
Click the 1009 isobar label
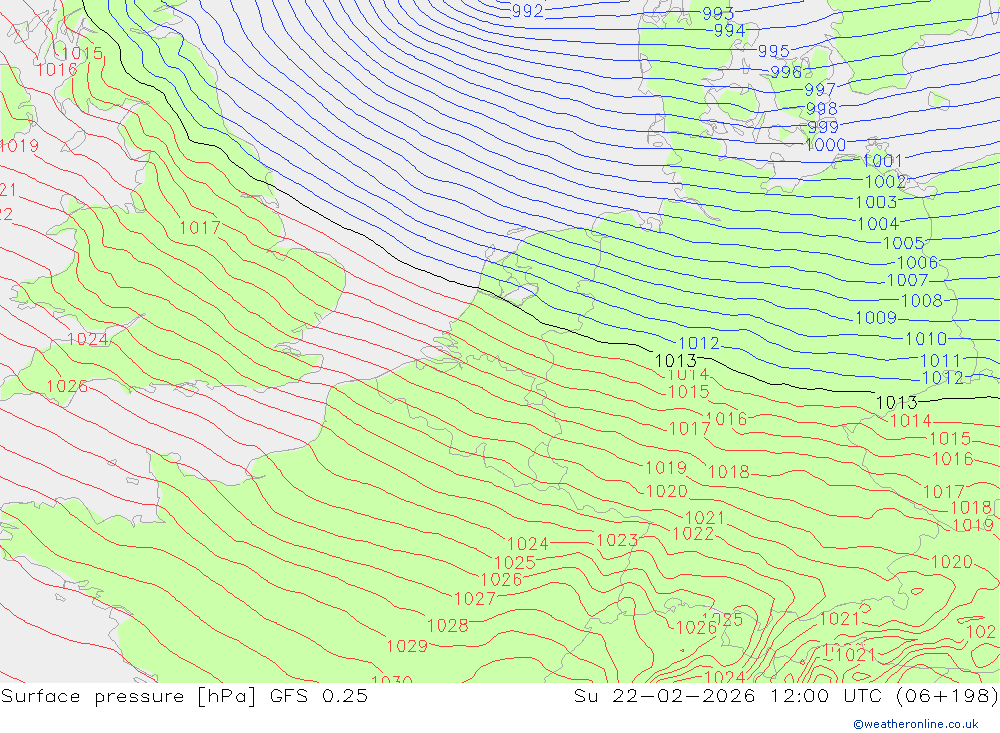point(876,318)
